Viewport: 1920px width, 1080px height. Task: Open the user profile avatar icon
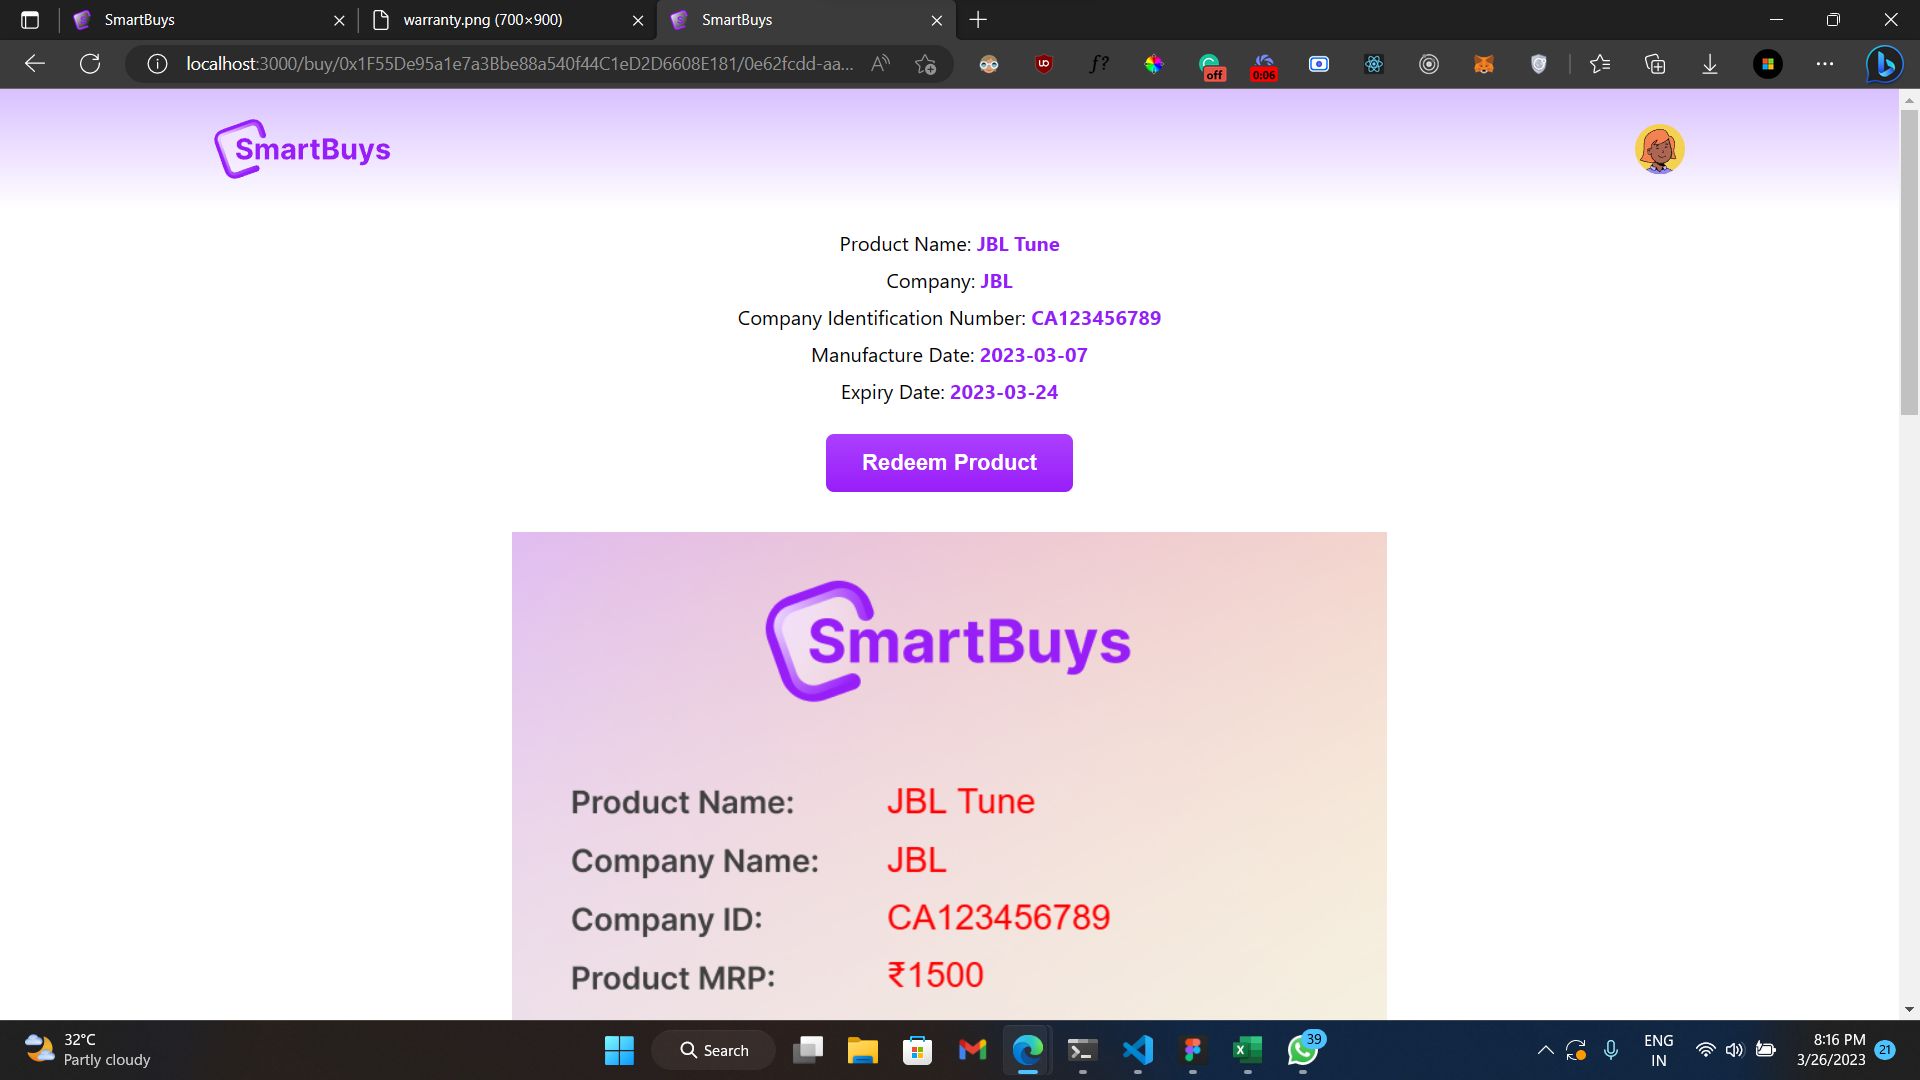1660,149
